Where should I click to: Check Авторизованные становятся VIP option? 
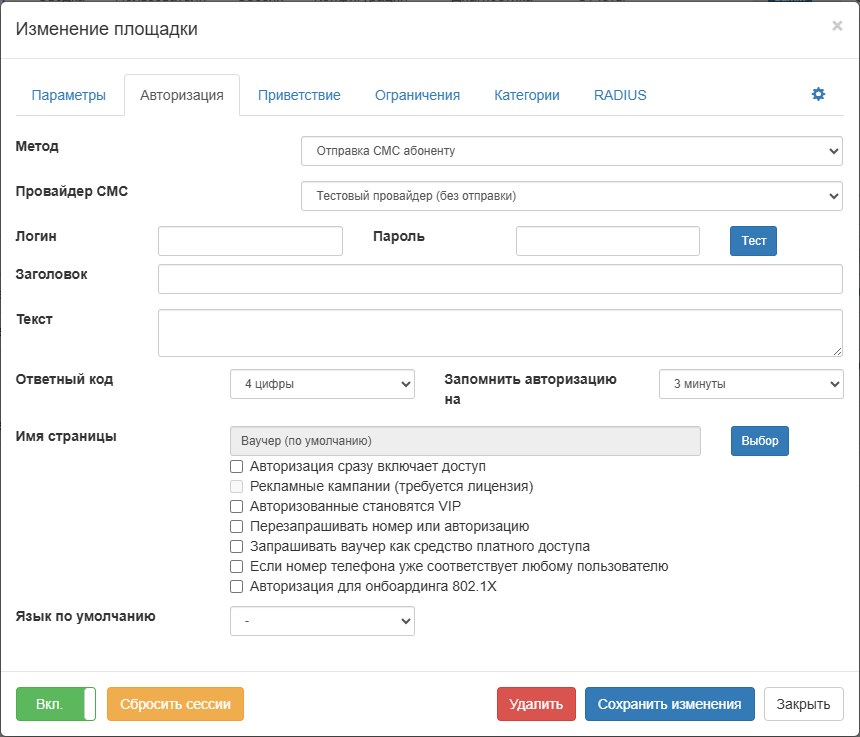[237, 506]
